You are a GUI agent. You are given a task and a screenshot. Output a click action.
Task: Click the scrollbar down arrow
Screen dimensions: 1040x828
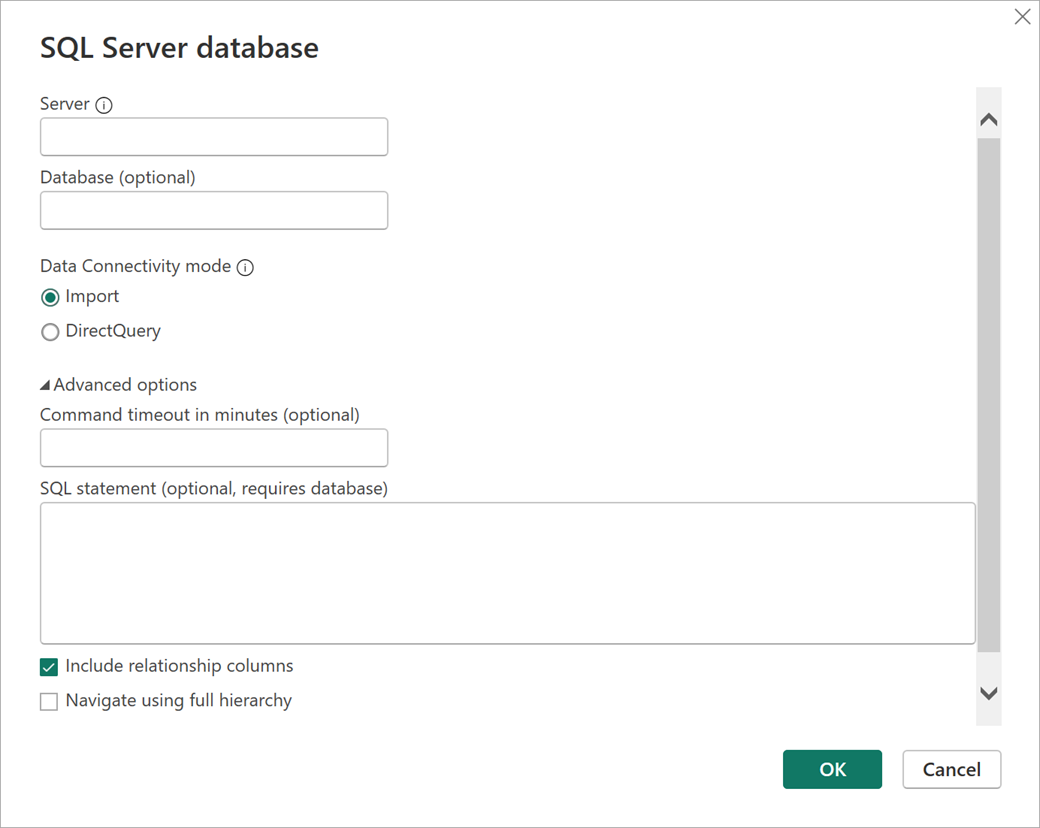pyautogui.click(x=988, y=692)
